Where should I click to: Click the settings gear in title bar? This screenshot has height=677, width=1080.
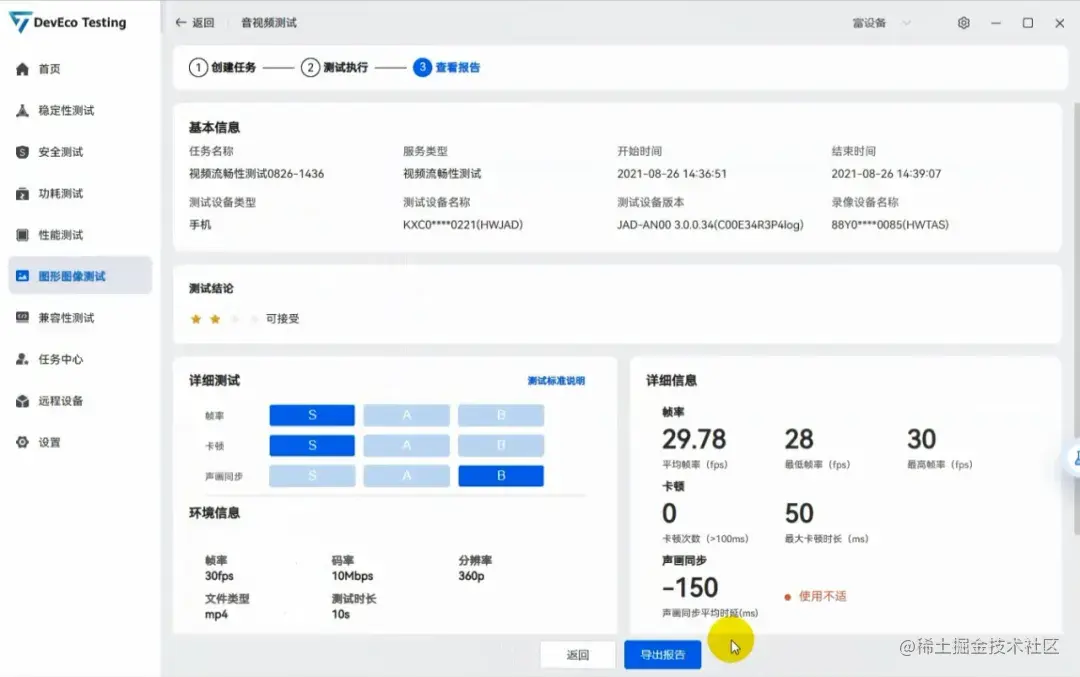click(964, 23)
